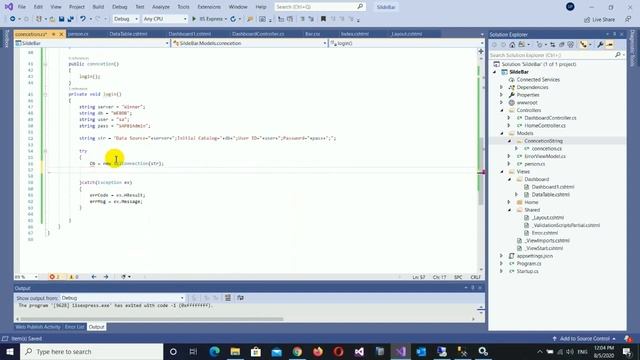Select HomeController.cs in Solution Explorer

544,125
